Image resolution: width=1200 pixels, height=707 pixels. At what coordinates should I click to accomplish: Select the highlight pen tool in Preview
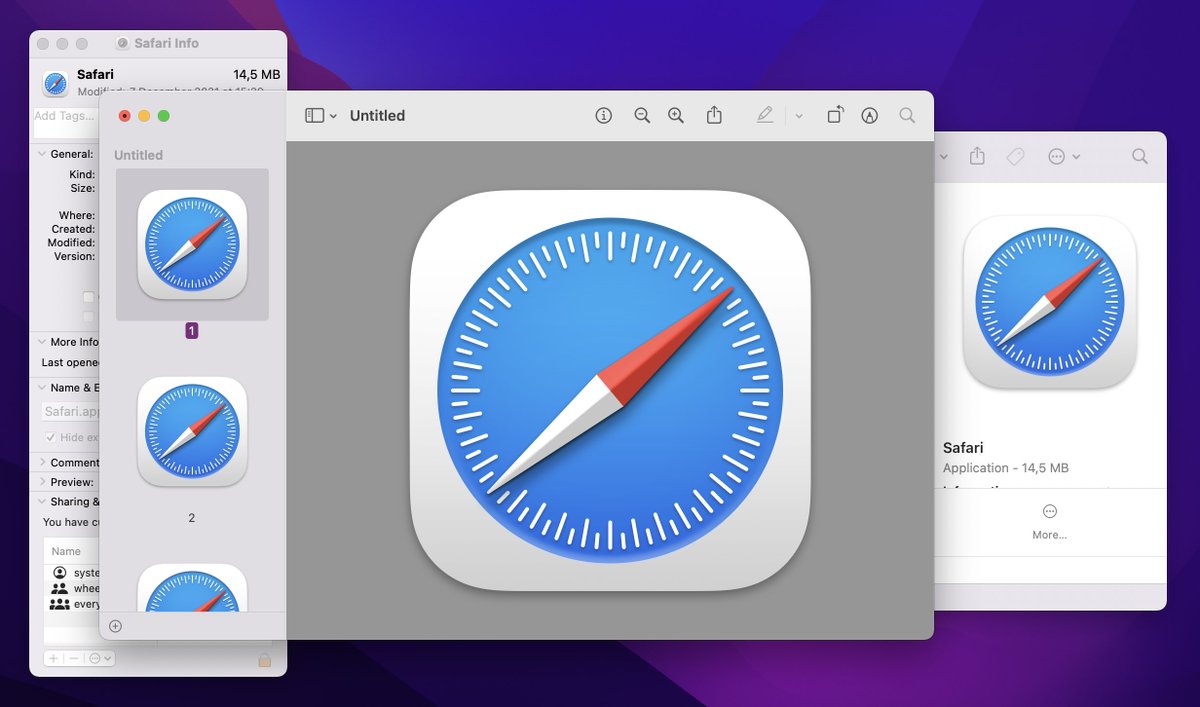[765, 116]
